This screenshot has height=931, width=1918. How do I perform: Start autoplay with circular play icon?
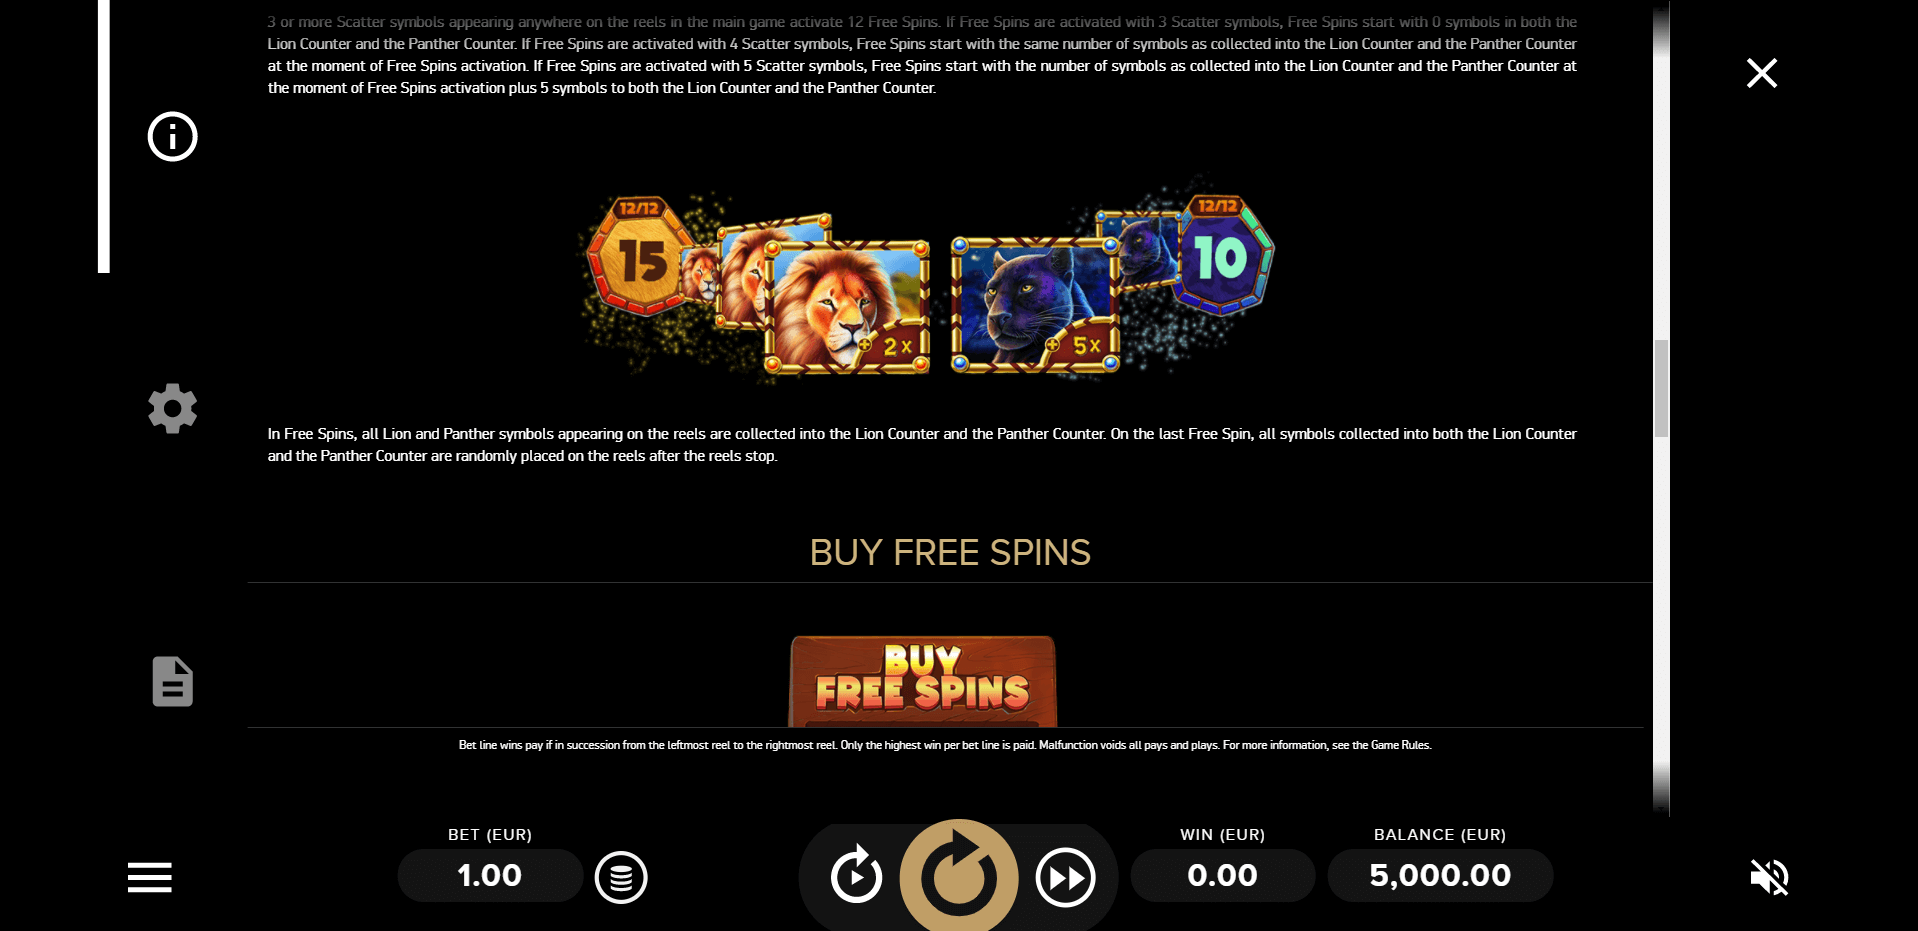coord(856,876)
